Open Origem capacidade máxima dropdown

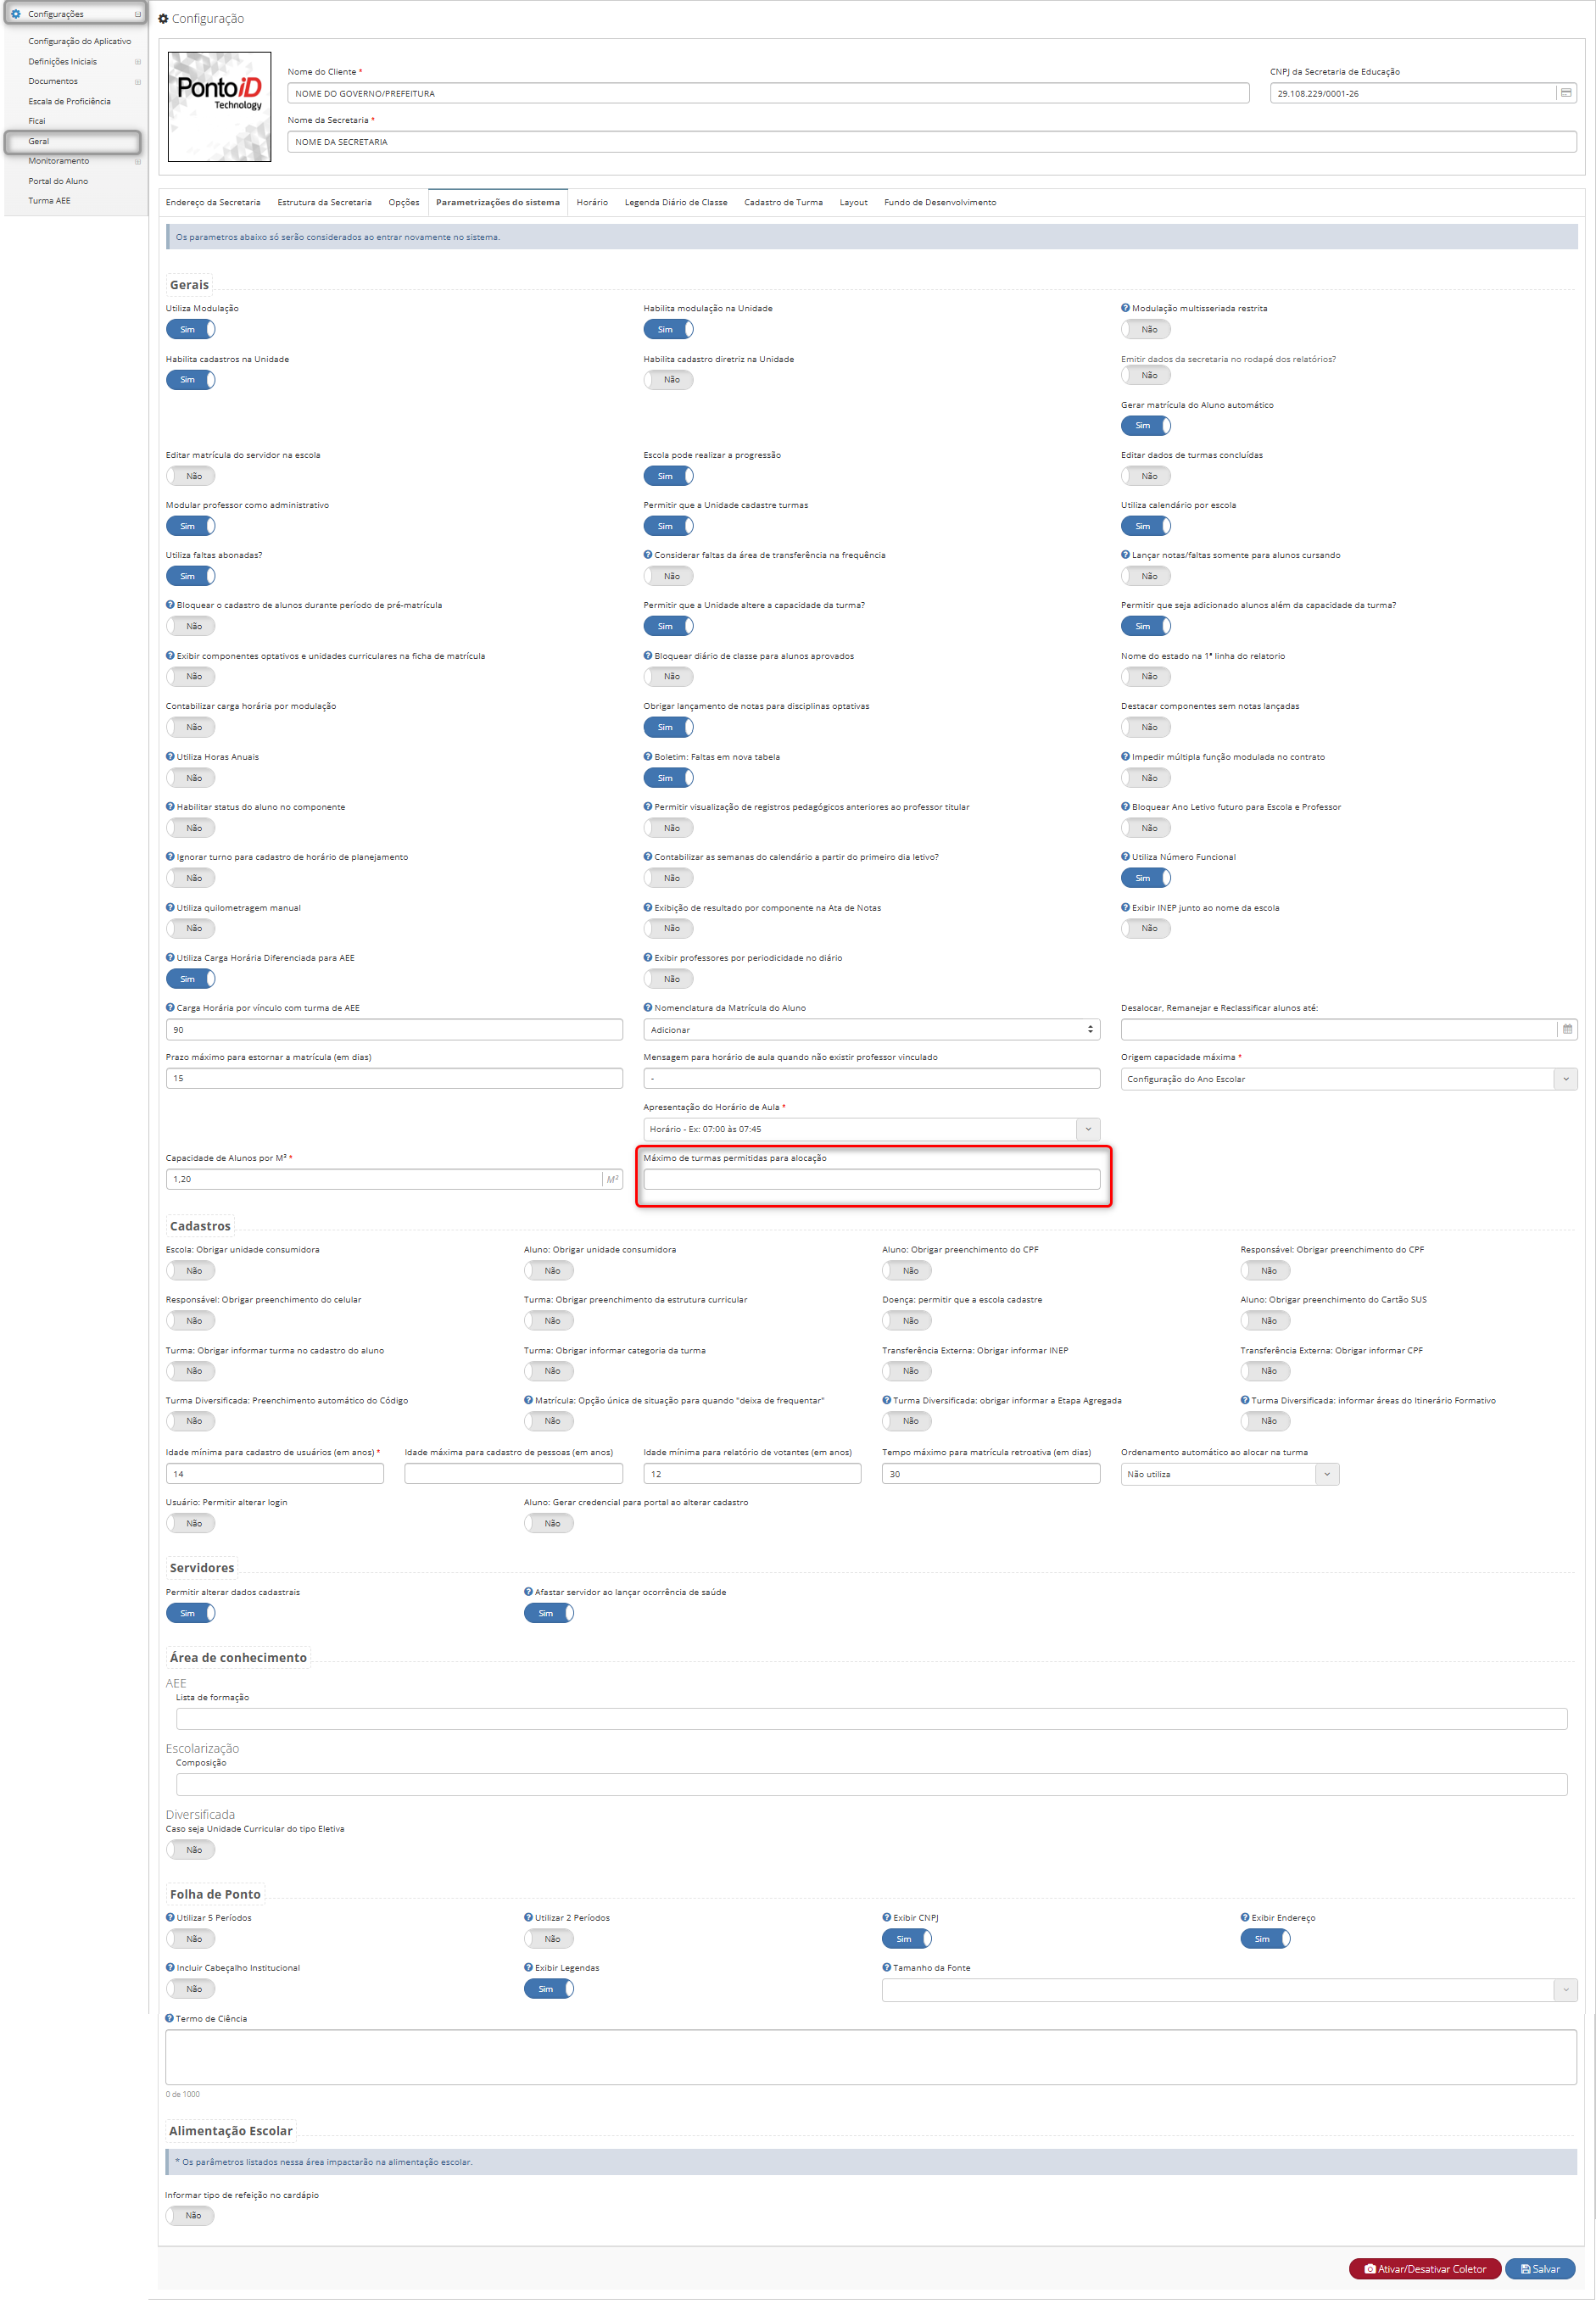tap(1348, 1079)
